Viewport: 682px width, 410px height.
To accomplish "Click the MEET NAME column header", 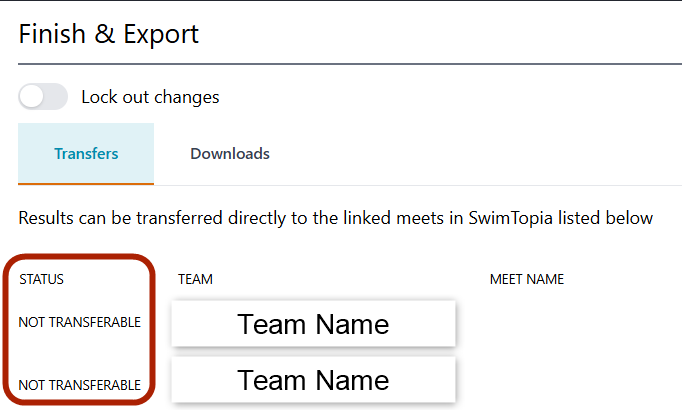I will (527, 279).
